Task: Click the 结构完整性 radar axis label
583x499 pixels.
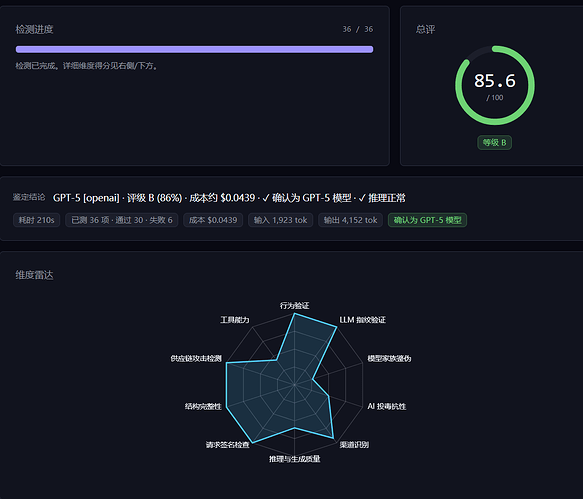Action: 203,406
